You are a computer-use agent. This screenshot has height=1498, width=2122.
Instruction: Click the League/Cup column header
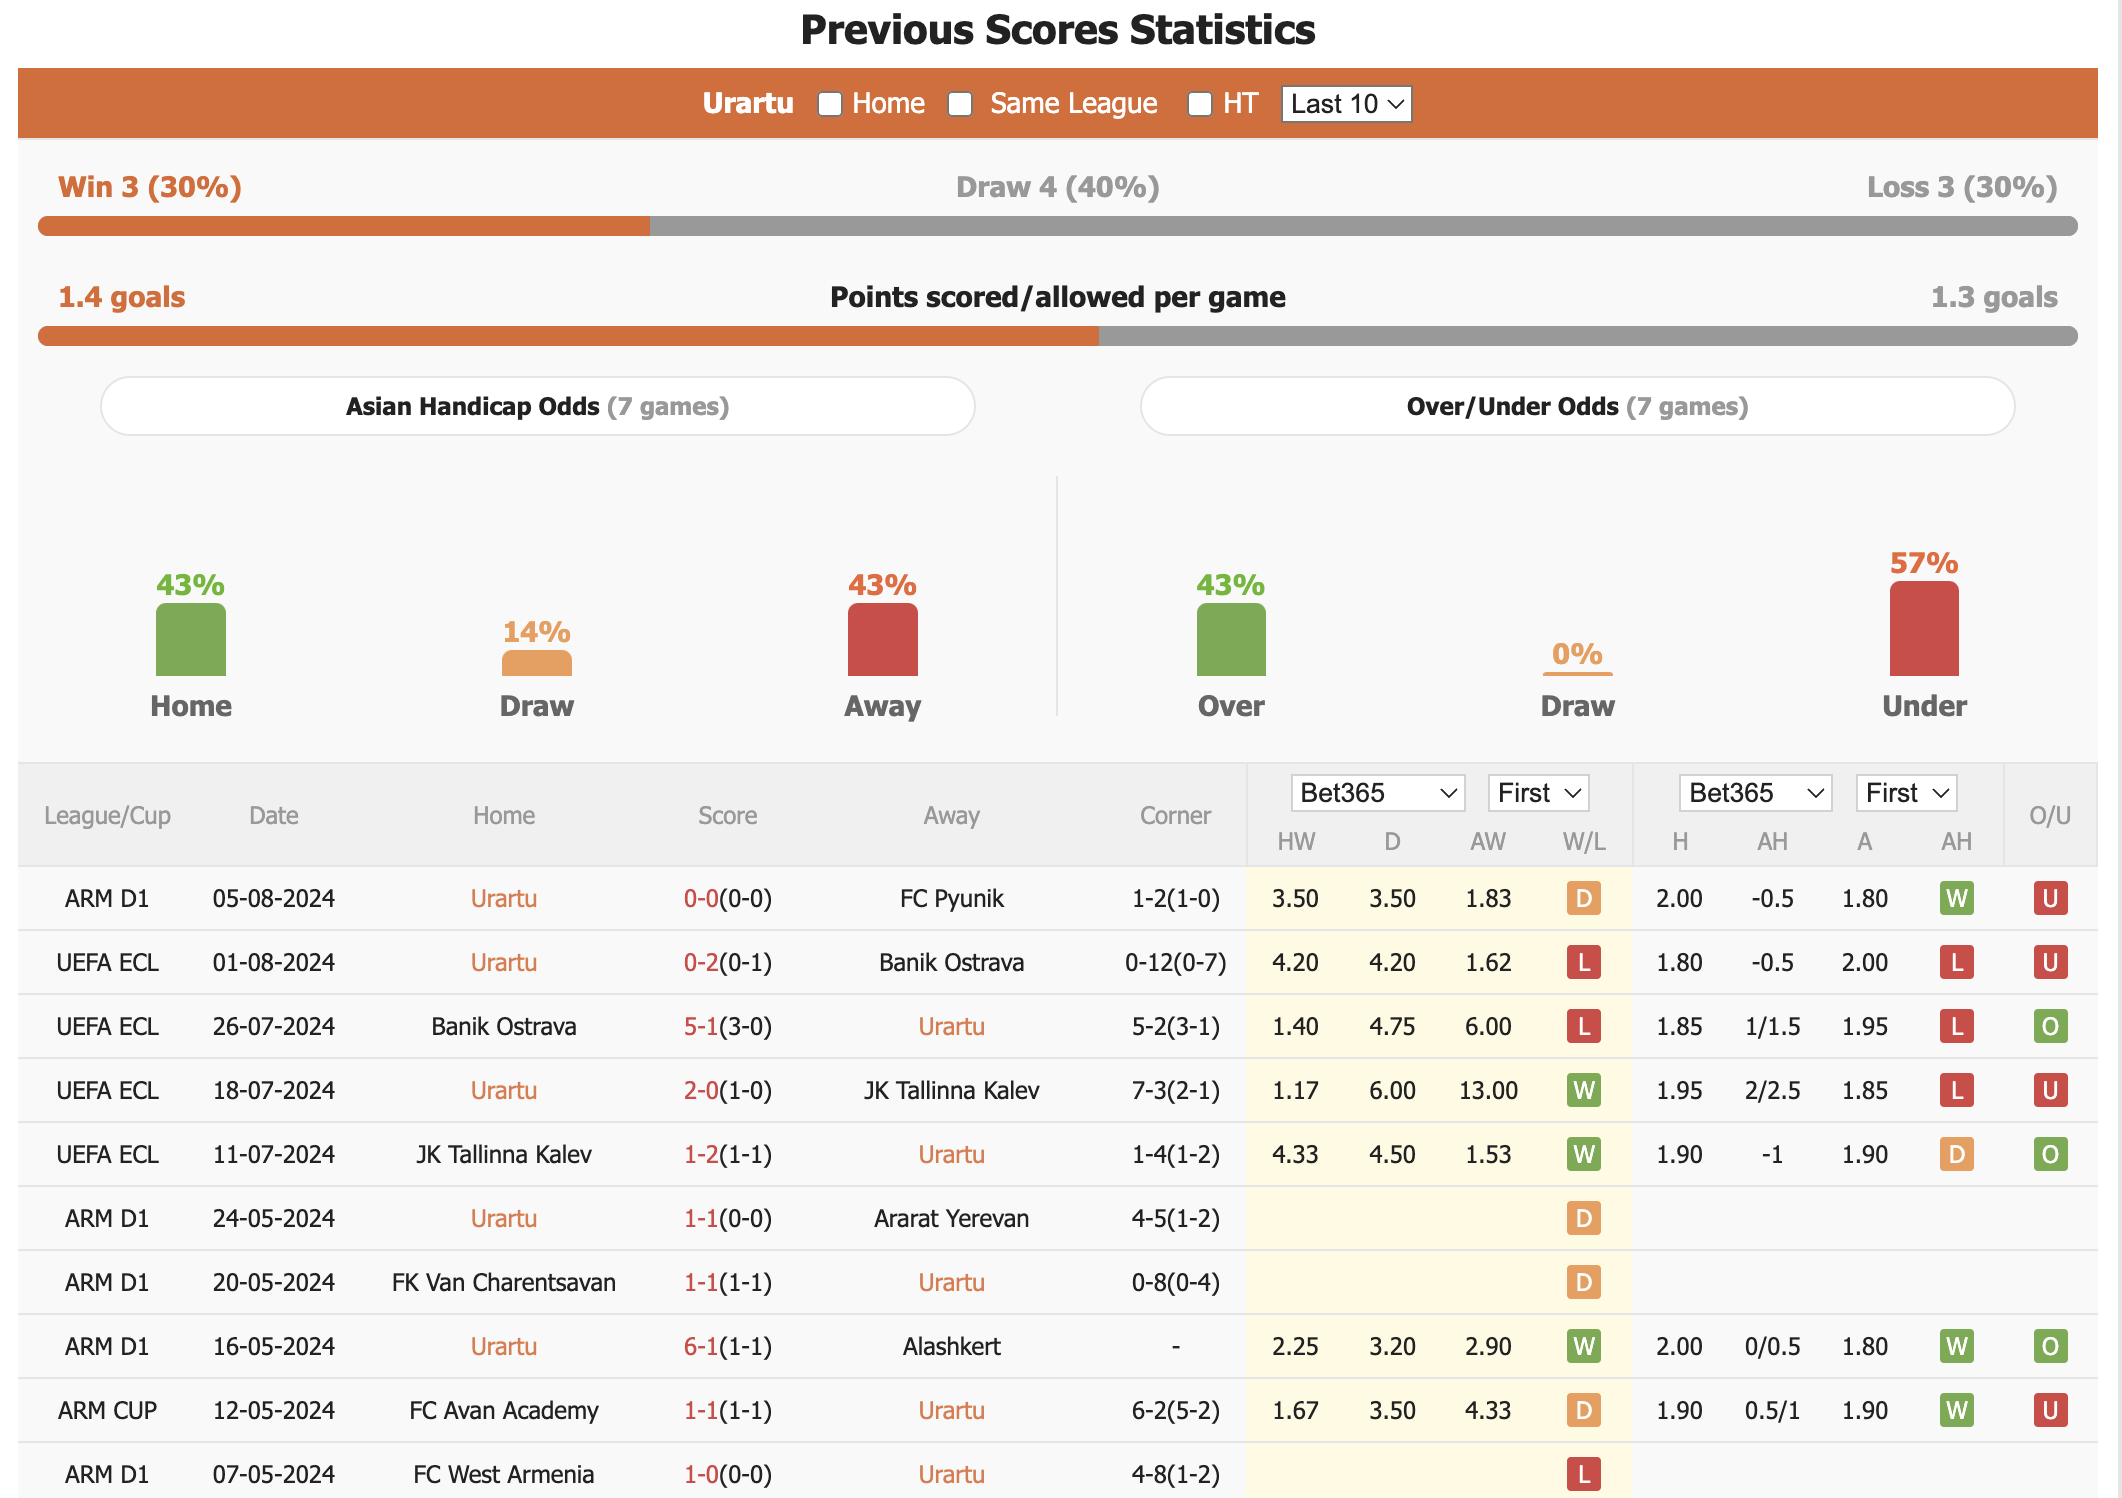click(107, 816)
